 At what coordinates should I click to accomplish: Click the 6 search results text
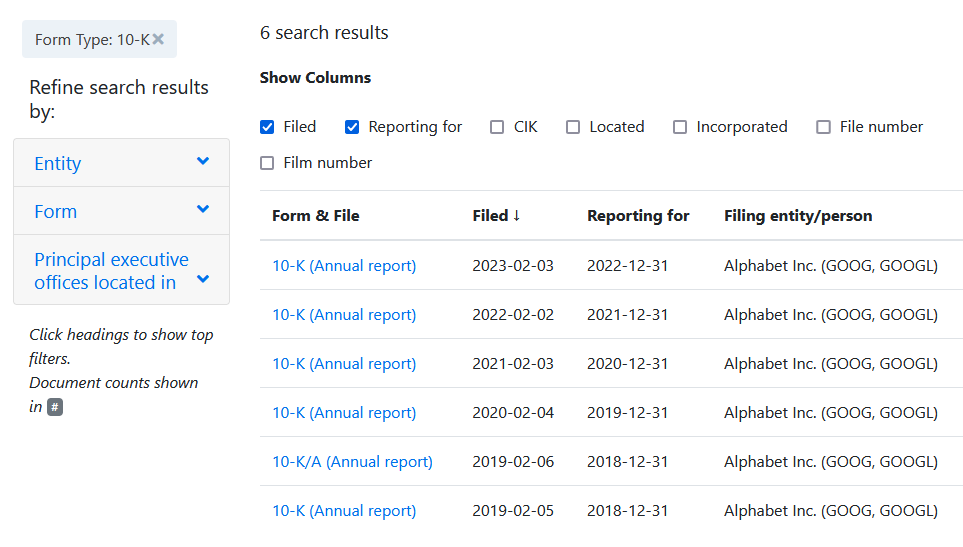pos(324,33)
